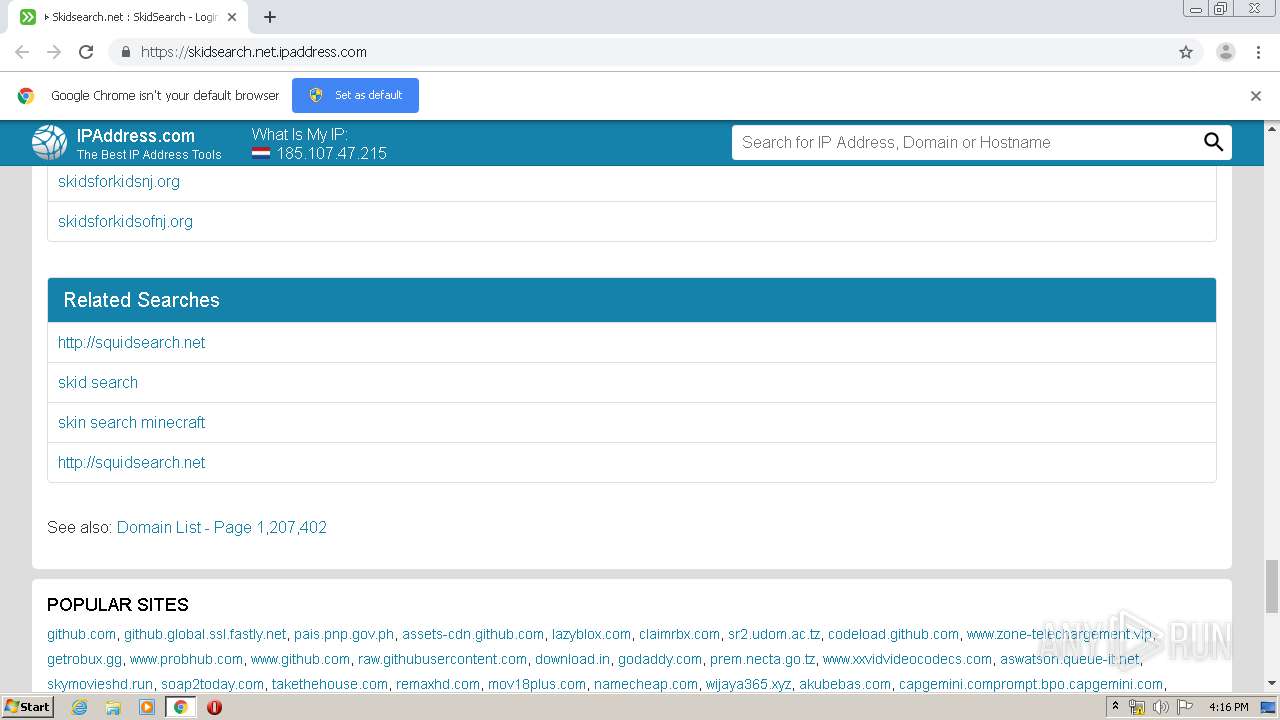Open the IPAddress.com title link

tap(136, 136)
